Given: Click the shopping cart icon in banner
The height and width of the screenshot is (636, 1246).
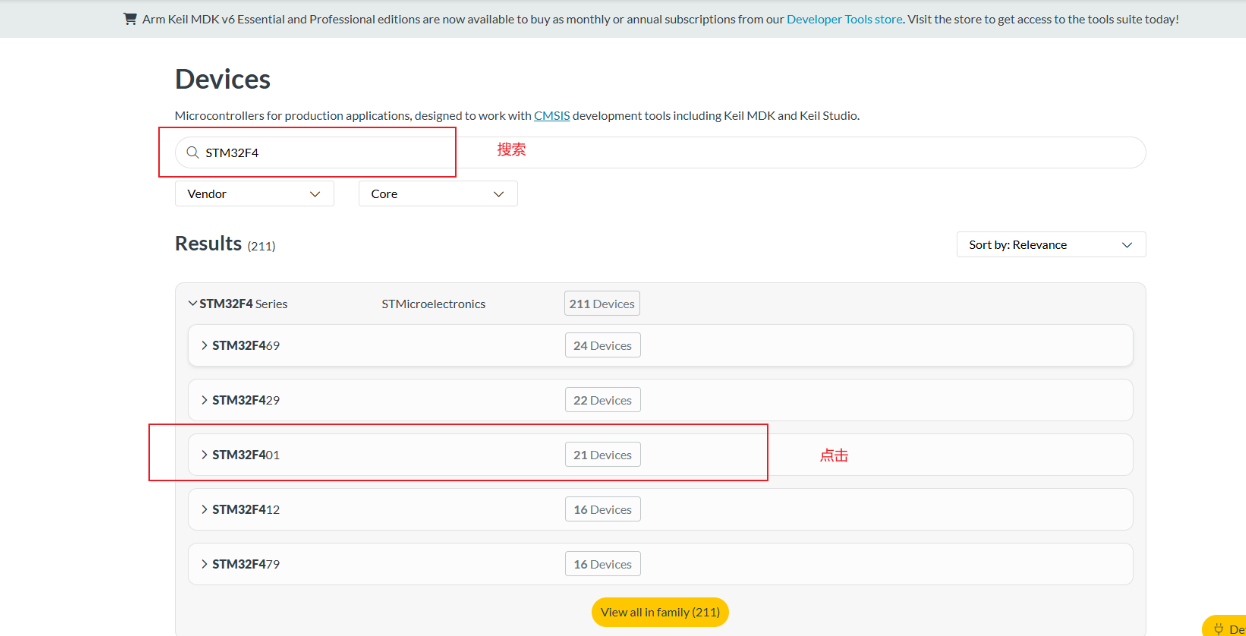Looking at the screenshot, I should click(x=130, y=19).
